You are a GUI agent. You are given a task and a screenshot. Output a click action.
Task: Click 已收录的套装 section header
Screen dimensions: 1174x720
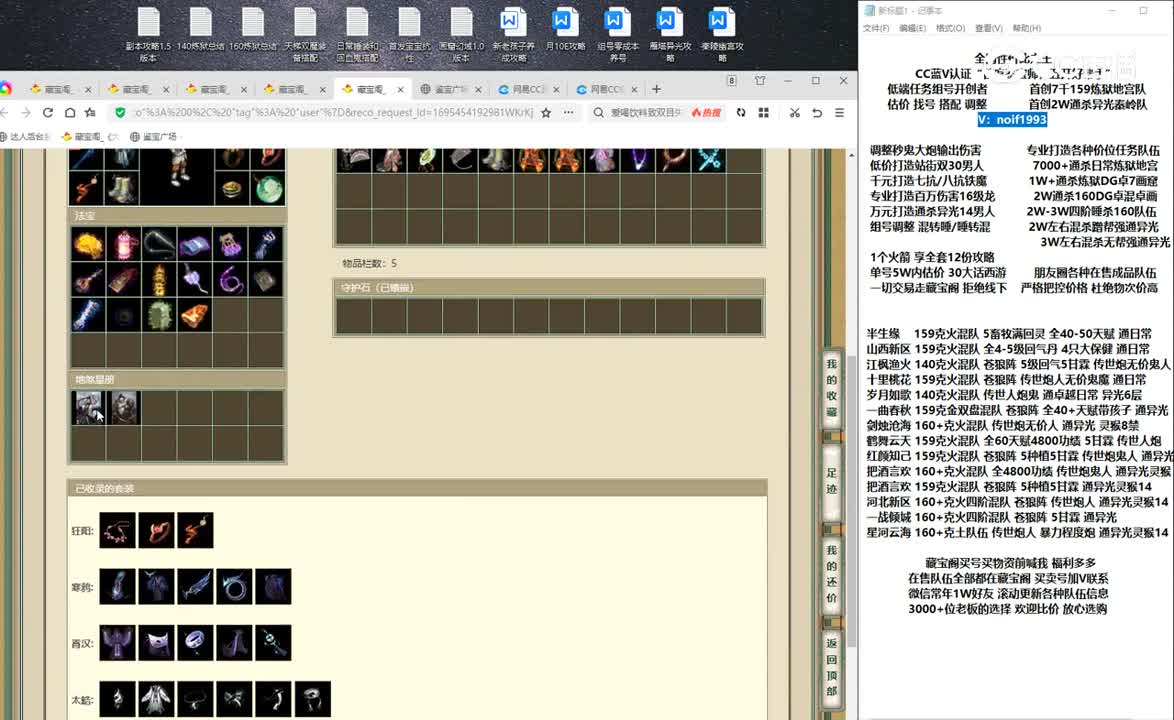pyautogui.click(x=418, y=489)
